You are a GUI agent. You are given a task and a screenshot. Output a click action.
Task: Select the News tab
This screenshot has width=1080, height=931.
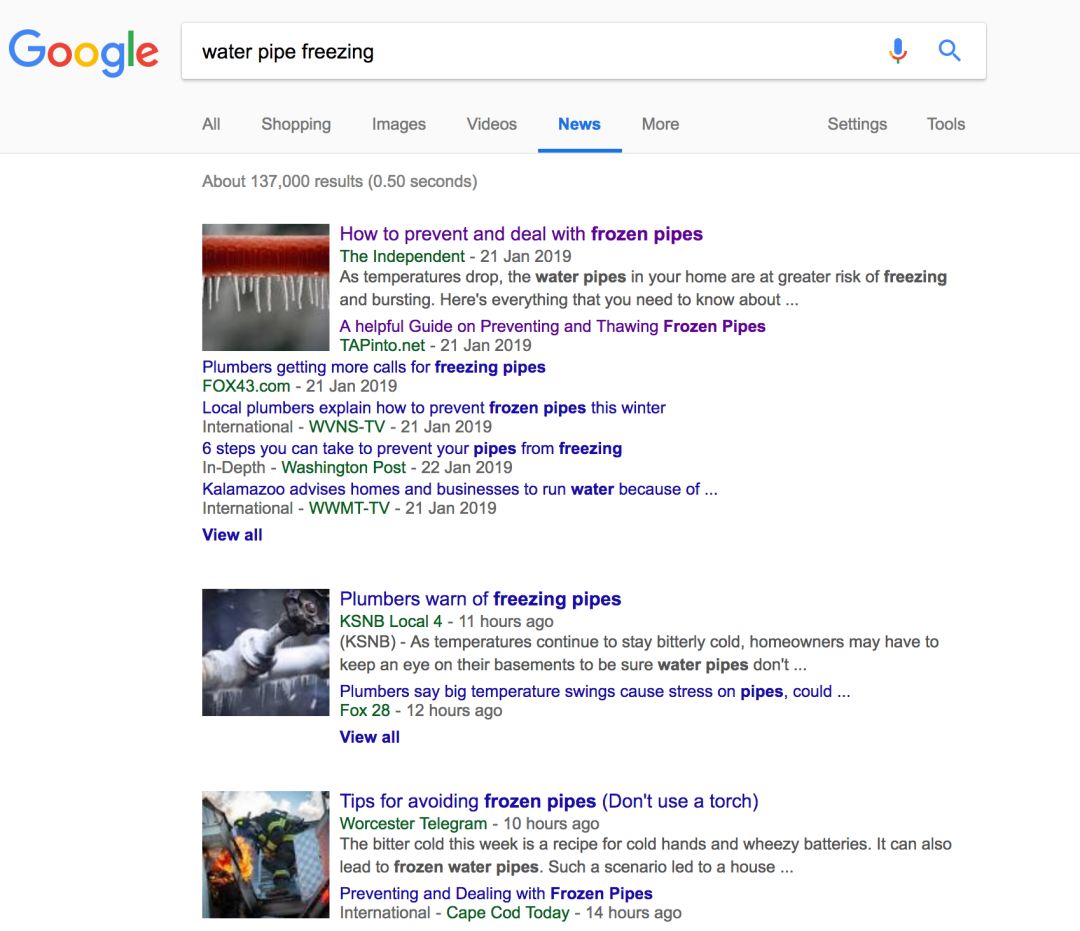579,124
